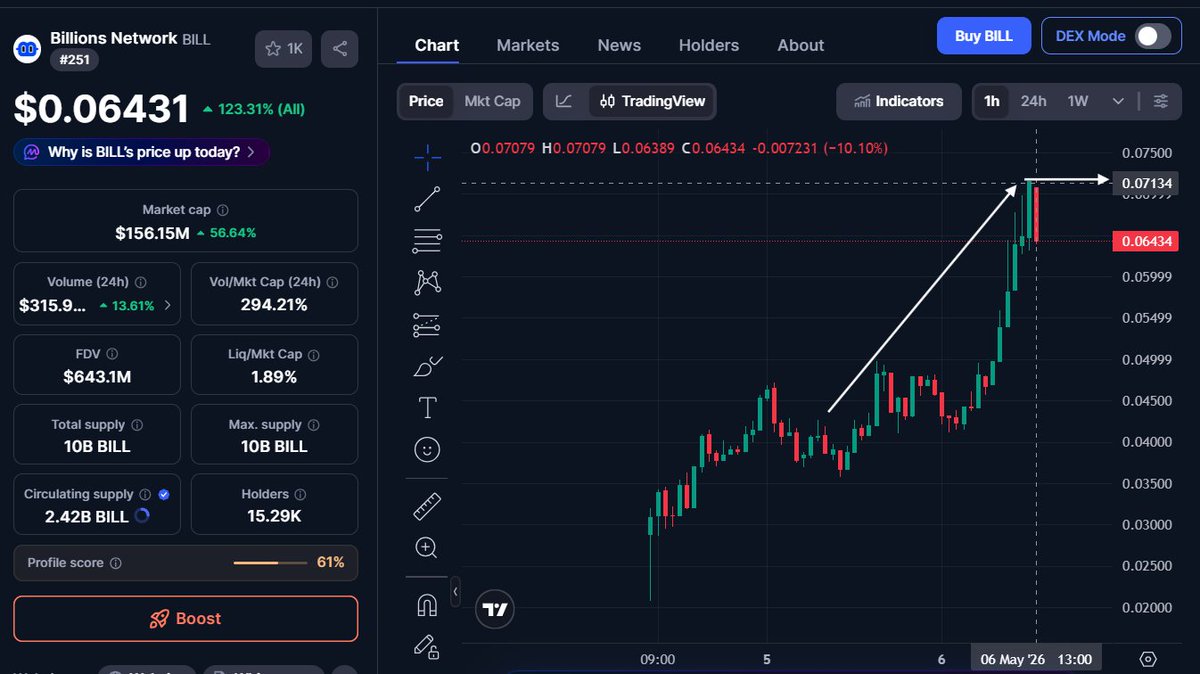Click the circulating supply progress ring
Image resolution: width=1200 pixels, height=674 pixels.
pos(141,516)
